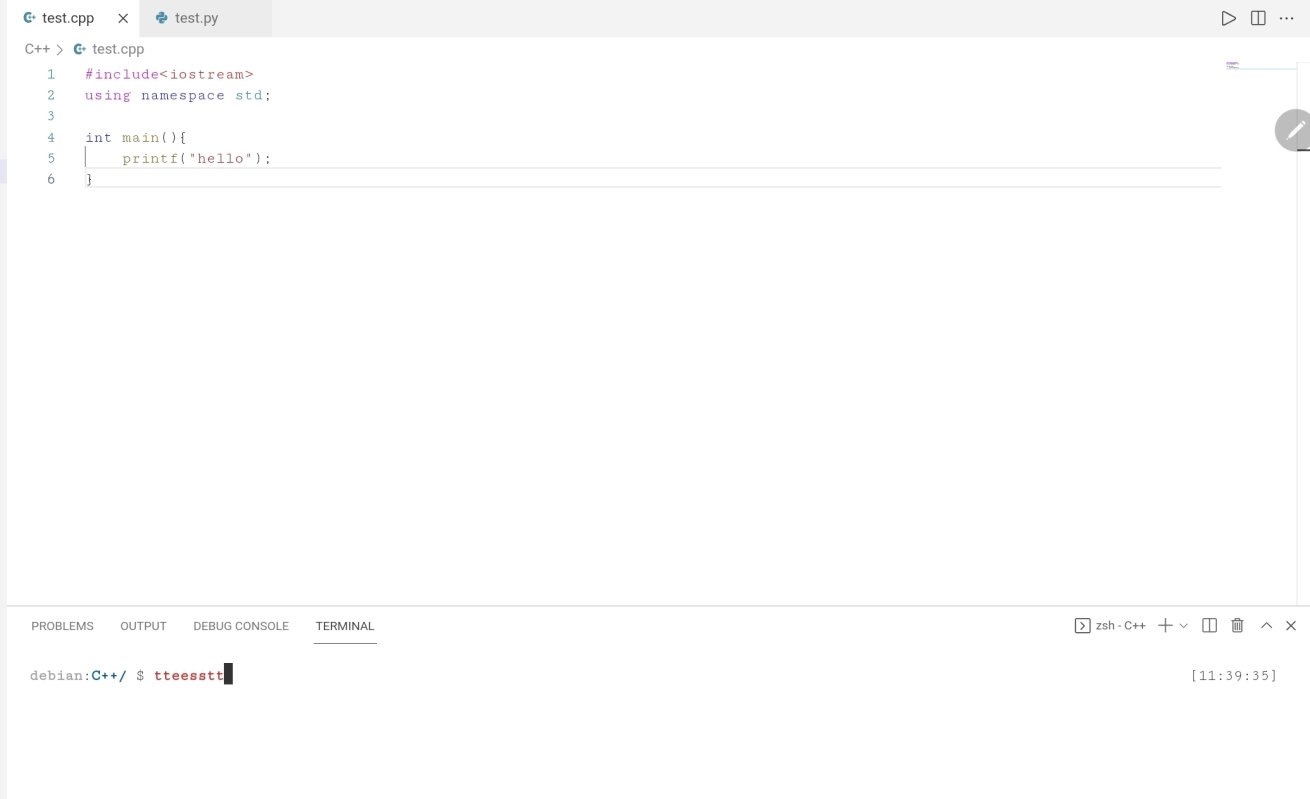This screenshot has height=799, width=1310.
Task: Click the minimap code preview
Action: tap(1232, 66)
